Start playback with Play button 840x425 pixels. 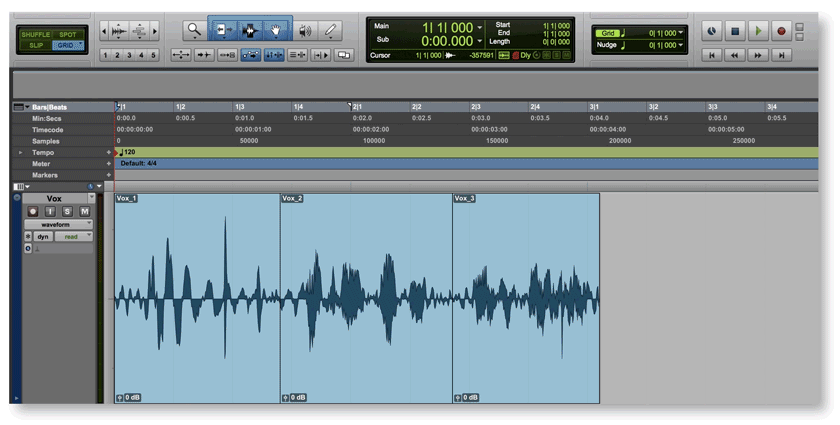coord(758,31)
